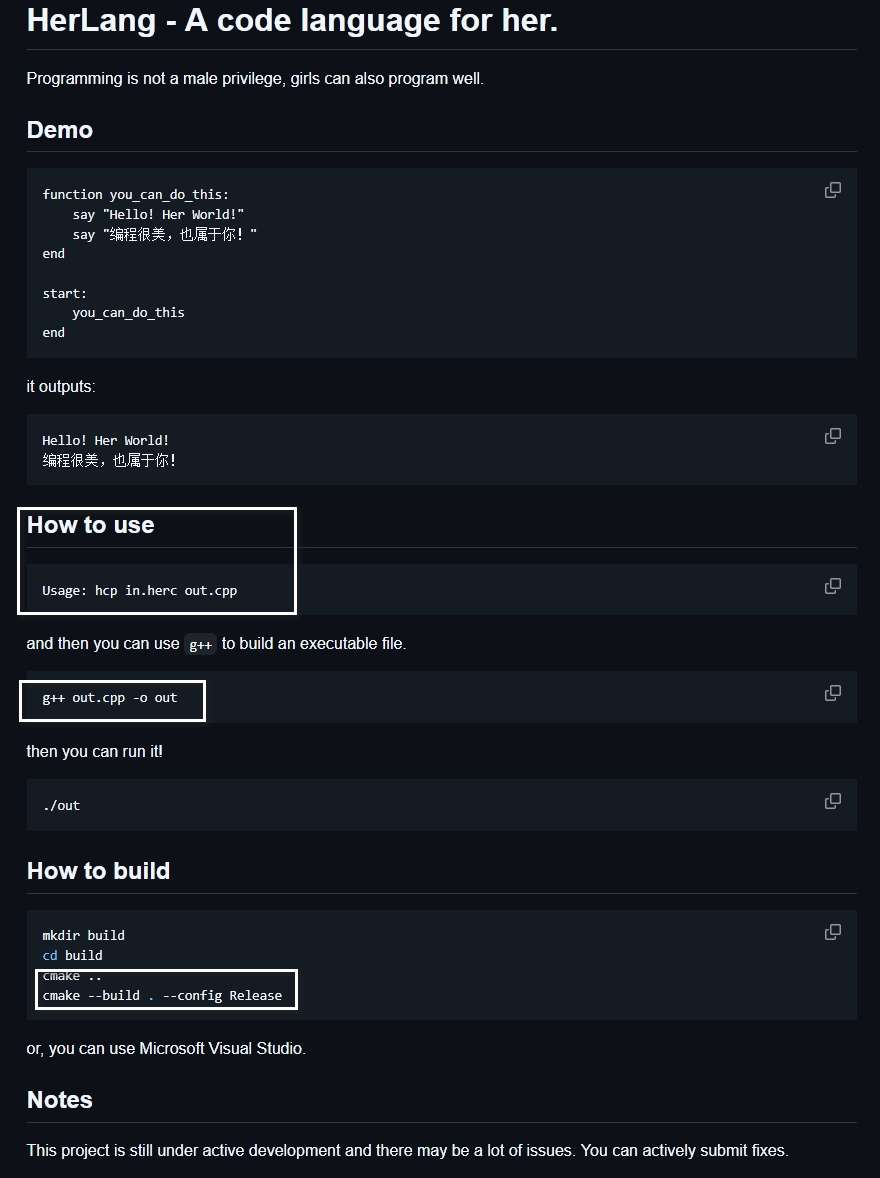Copy the mkdir build commands block
This screenshot has height=1178, width=880.
tap(832, 932)
